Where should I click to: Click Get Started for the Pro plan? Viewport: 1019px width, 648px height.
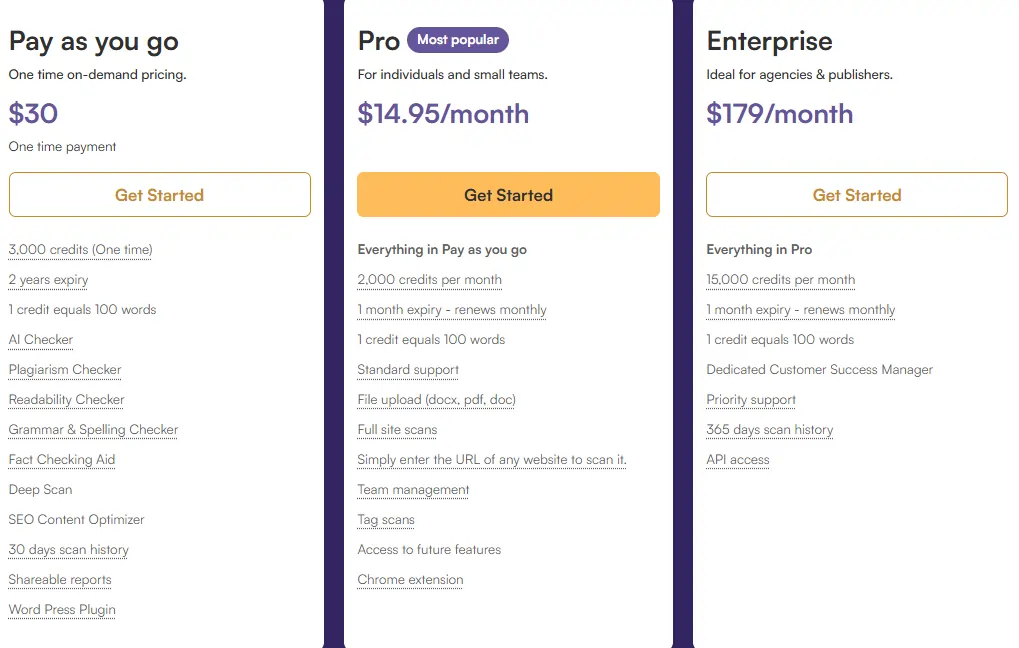coord(508,194)
